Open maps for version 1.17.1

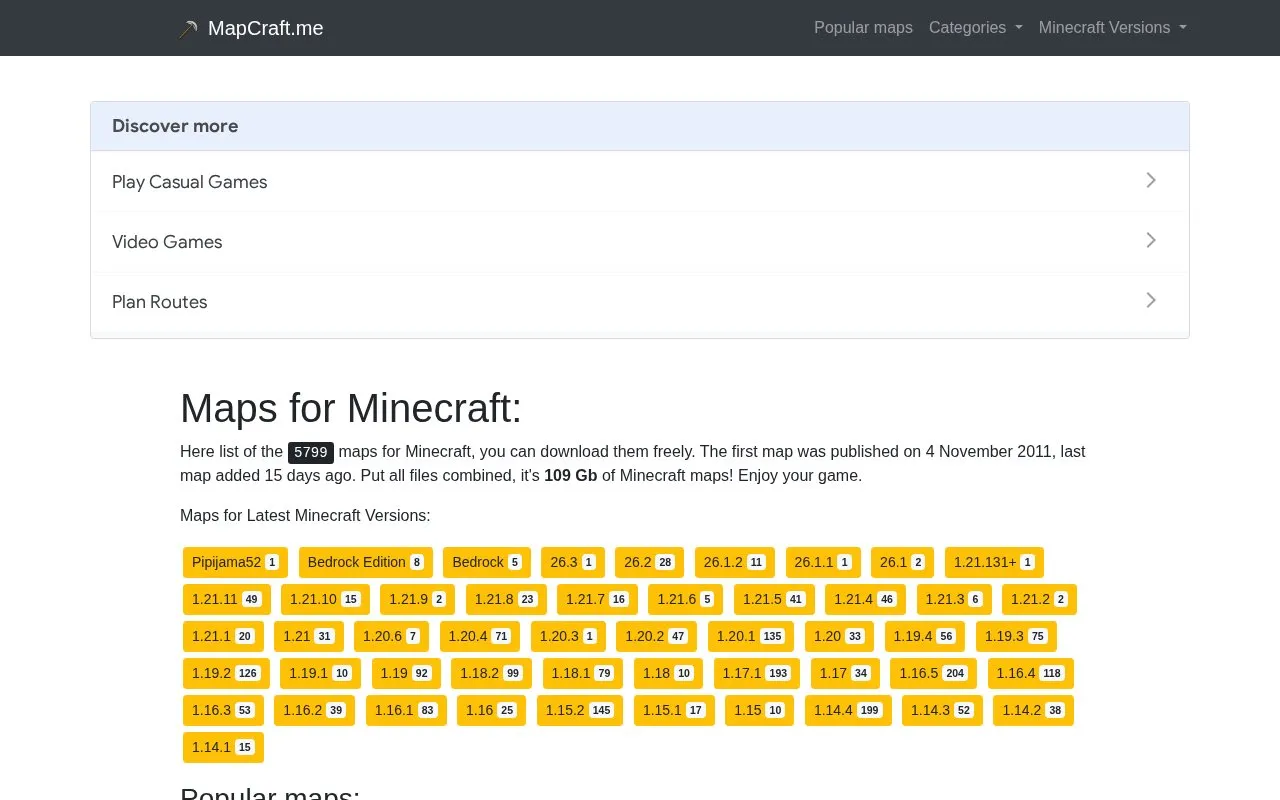point(757,673)
